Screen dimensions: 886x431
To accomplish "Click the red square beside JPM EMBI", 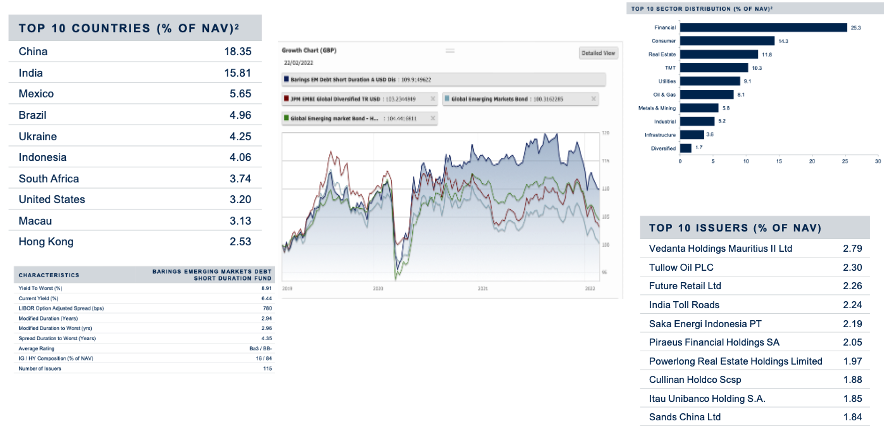I will point(287,99).
